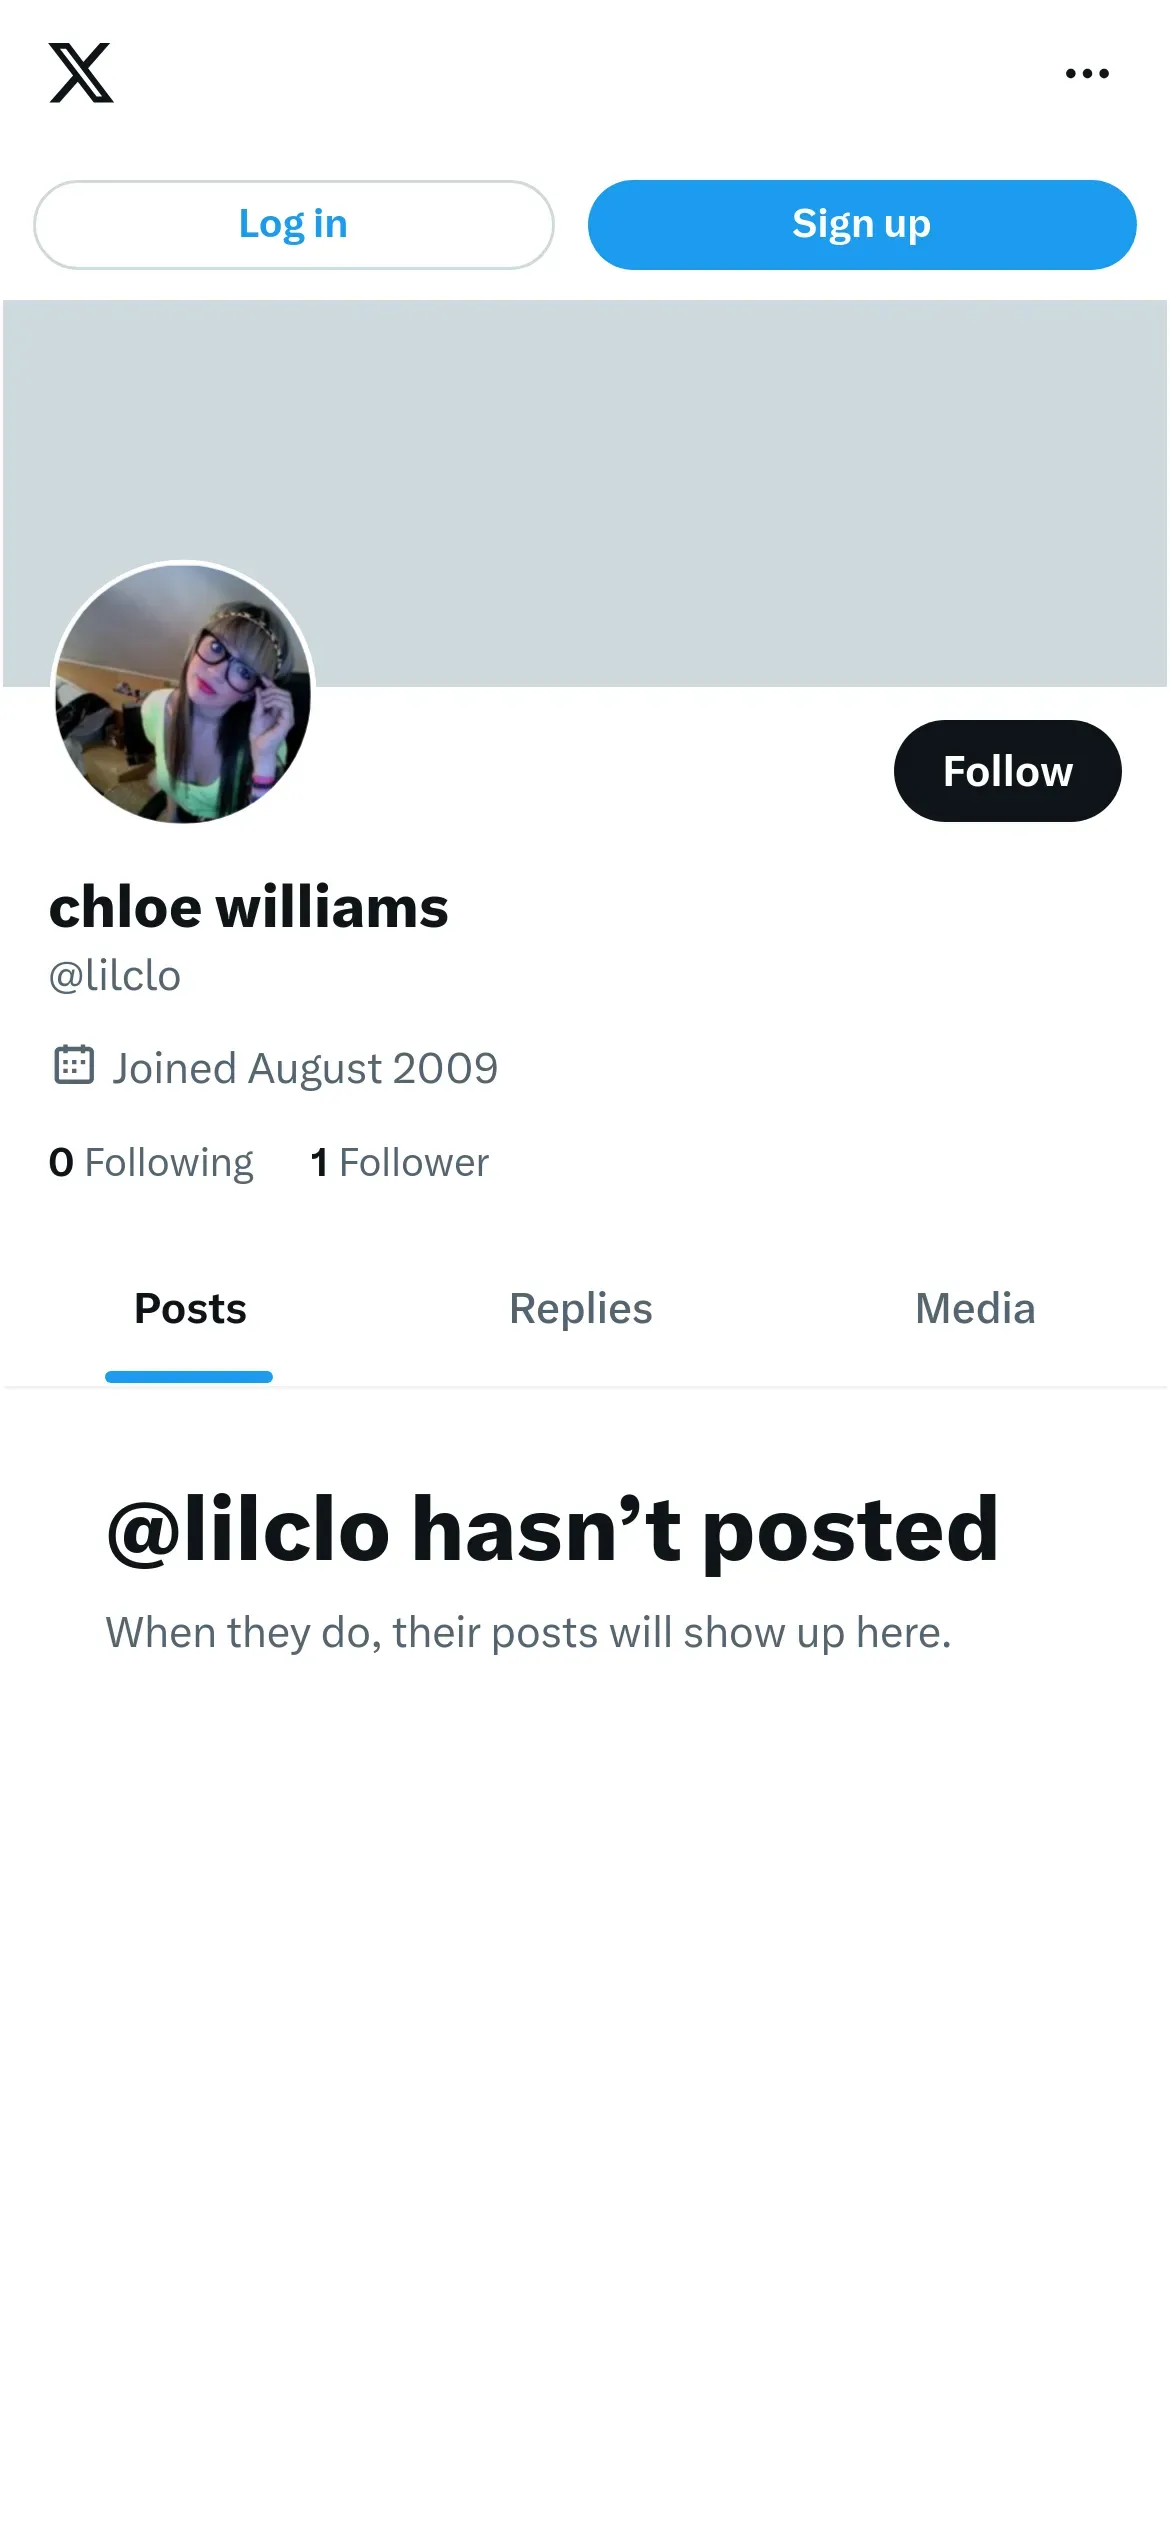
Task: Click 'When they do, their posts' message
Action: point(528,1633)
